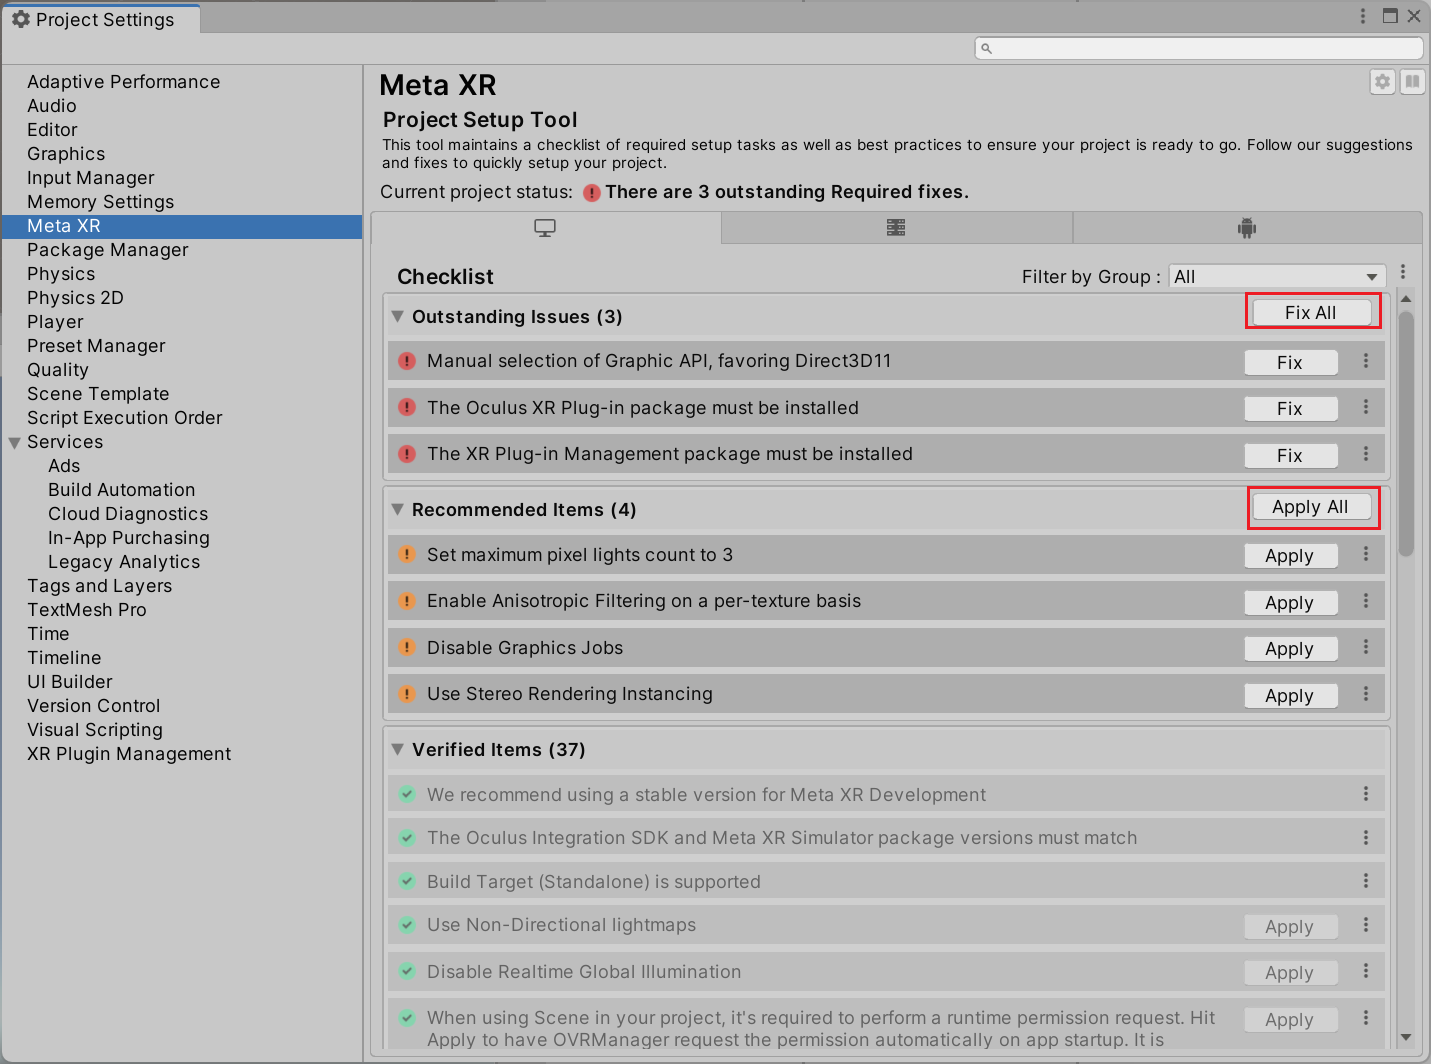Open options menu for Anisotropic Filtering row
This screenshot has width=1431, height=1064.
pyautogui.click(x=1366, y=600)
